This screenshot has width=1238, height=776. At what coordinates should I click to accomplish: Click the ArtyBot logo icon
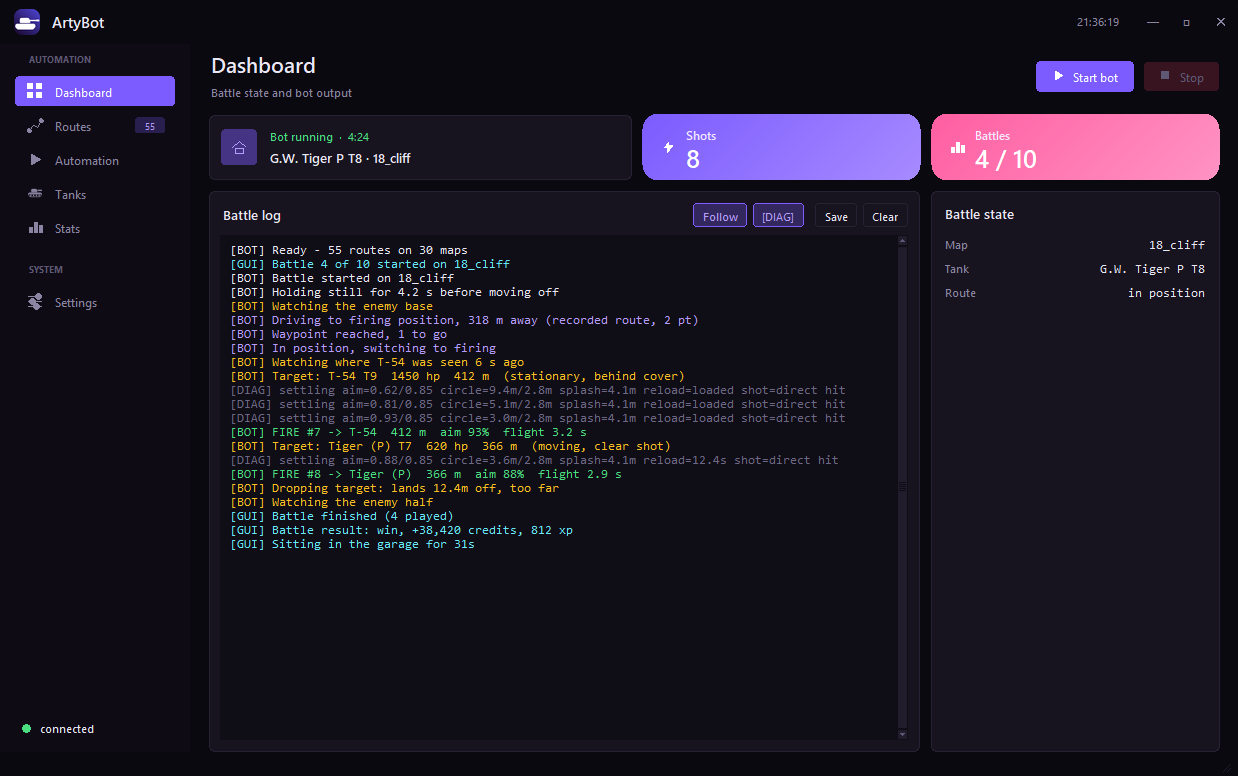27,21
